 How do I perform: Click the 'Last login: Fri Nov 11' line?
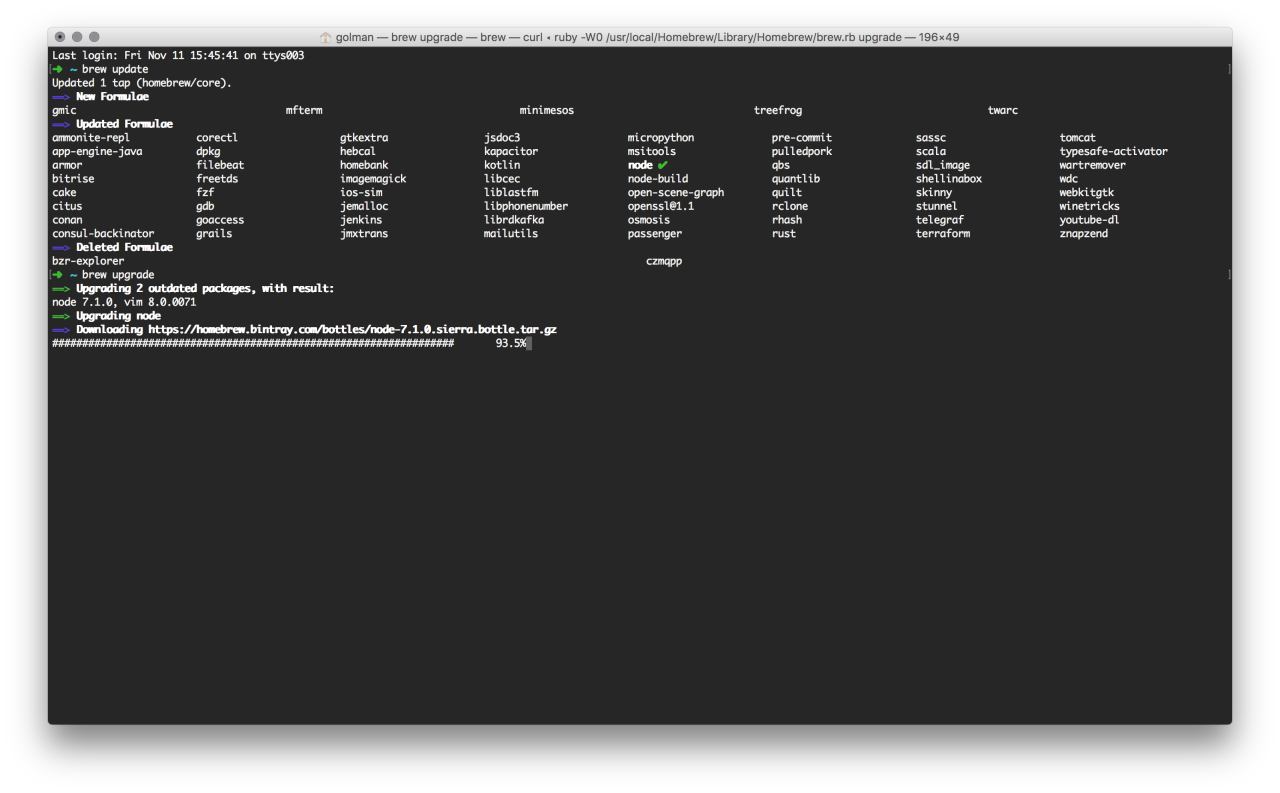[178, 56]
